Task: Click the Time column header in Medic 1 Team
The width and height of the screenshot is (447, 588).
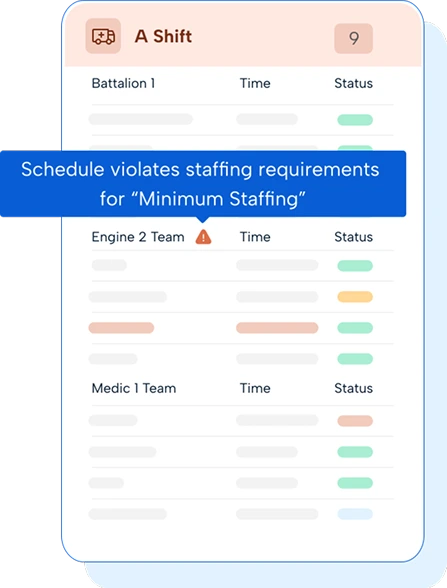Action: tap(255, 388)
